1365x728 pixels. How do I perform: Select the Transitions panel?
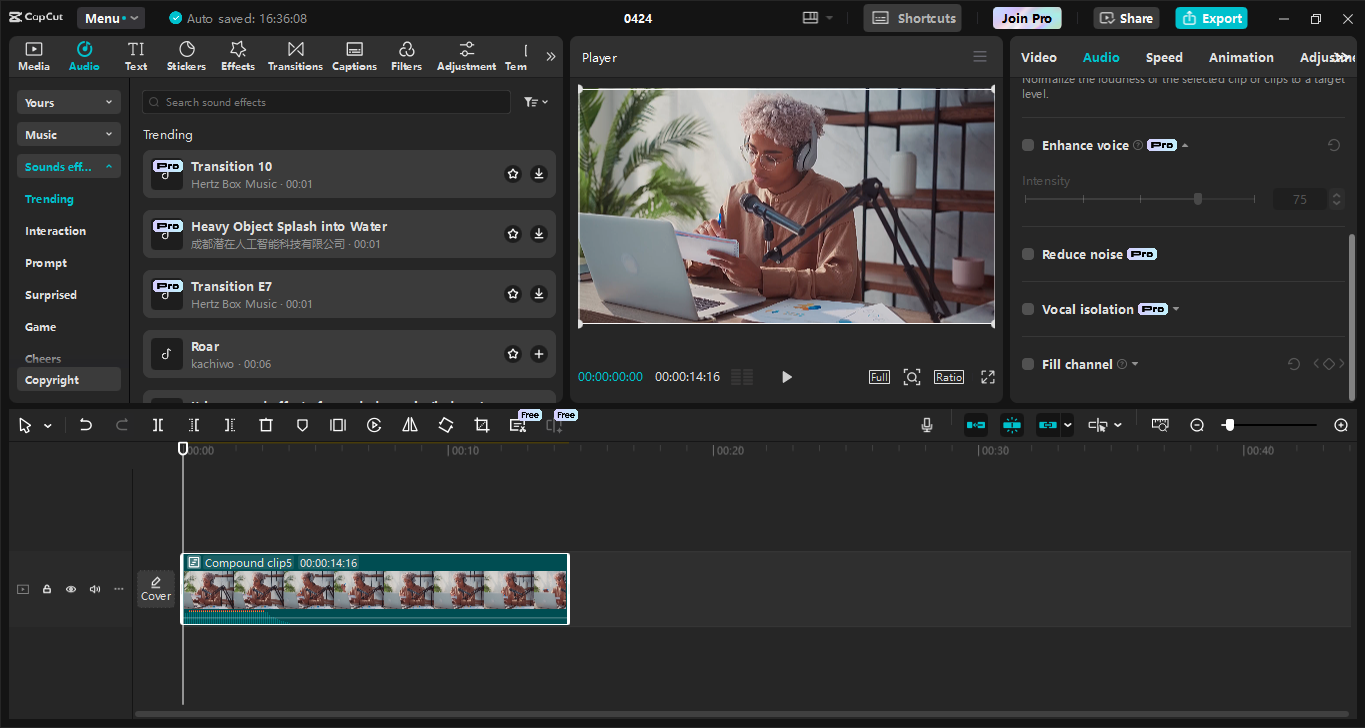tap(295, 55)
